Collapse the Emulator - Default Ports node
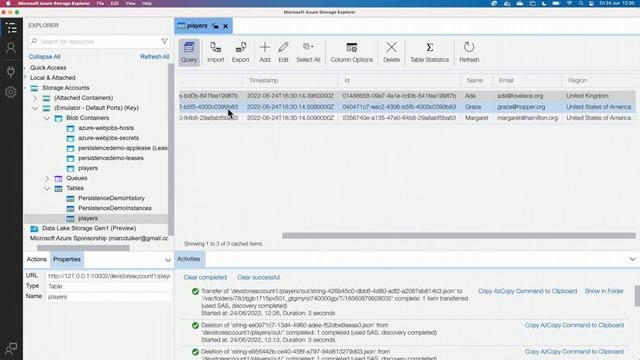Image resolution: width=640 pixels, height=360 pixels. (x=35, y=108)
